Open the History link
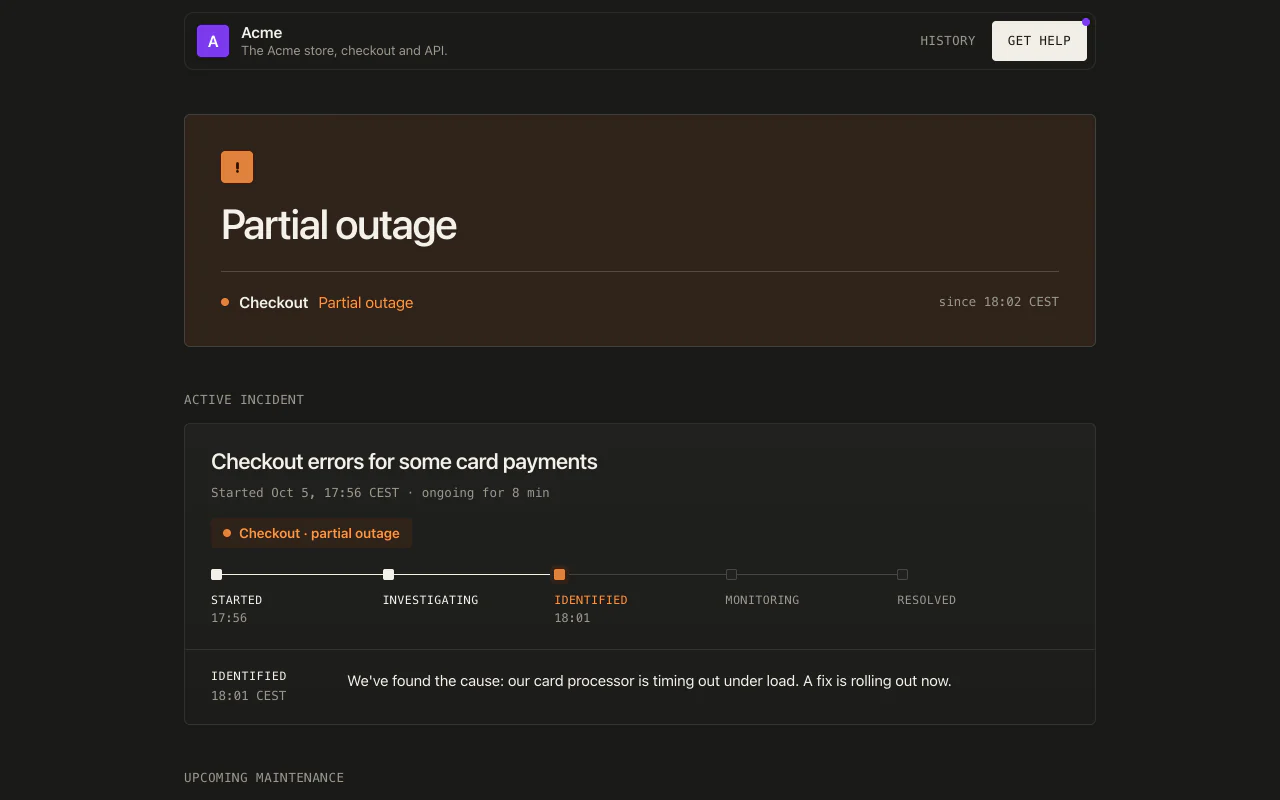 (948, 41)
